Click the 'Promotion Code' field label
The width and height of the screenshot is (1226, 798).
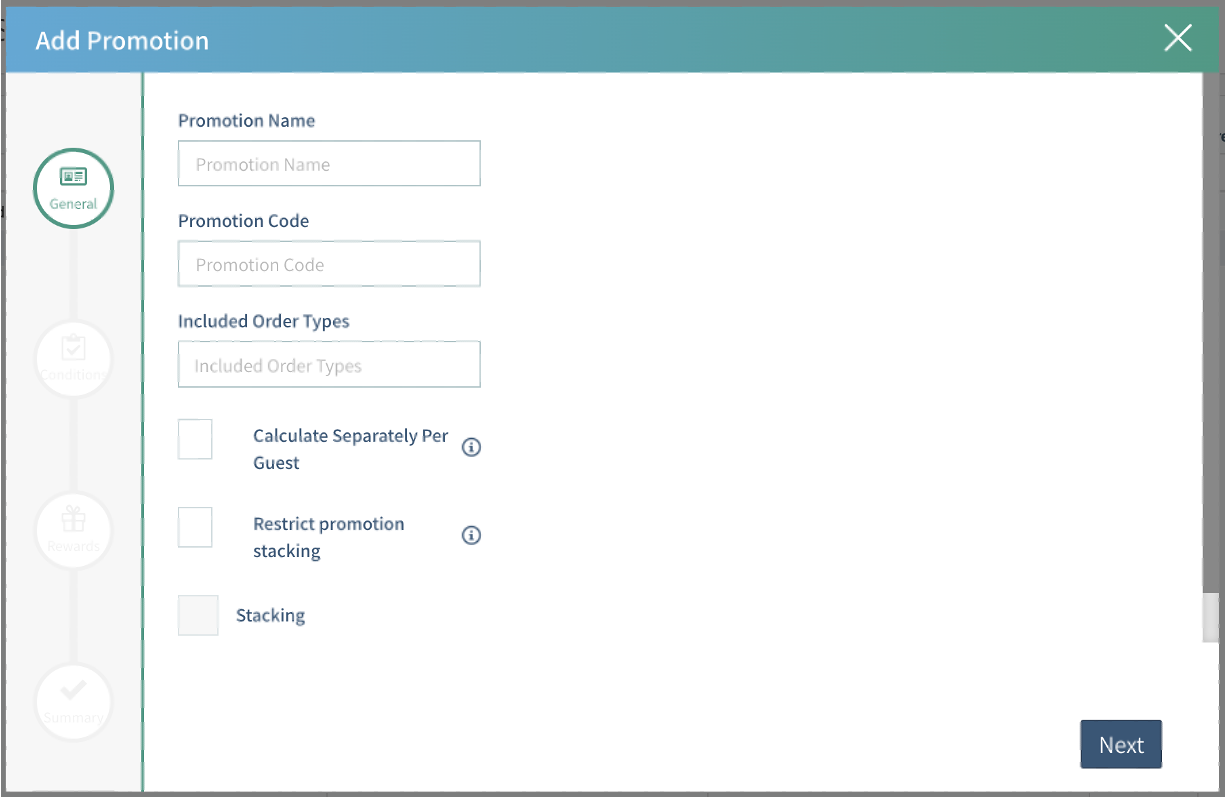click(x=243, y=221)
